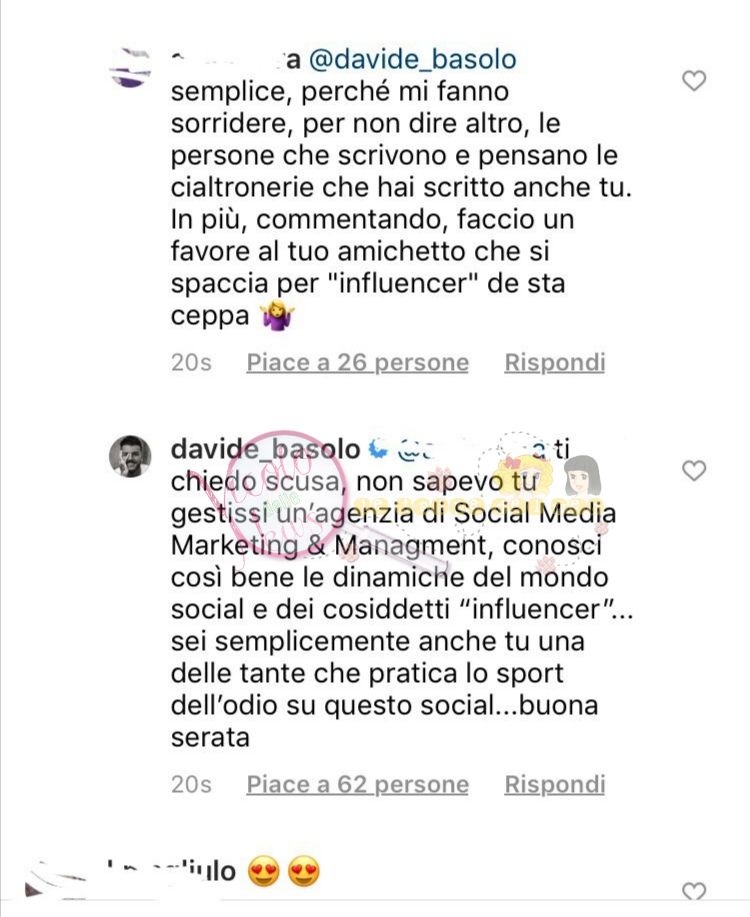Viewport: 750px width, 917px height.
Task: Open davide_basolo's profile picture
Action: point(130,456)
